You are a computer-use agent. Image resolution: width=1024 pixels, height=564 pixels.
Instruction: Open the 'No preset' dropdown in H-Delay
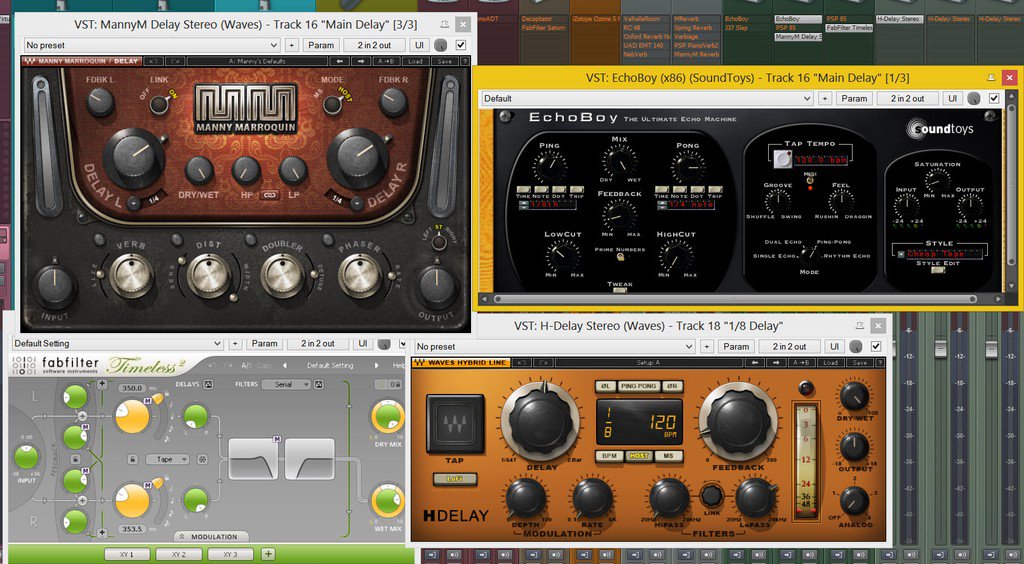coord(554,347)
